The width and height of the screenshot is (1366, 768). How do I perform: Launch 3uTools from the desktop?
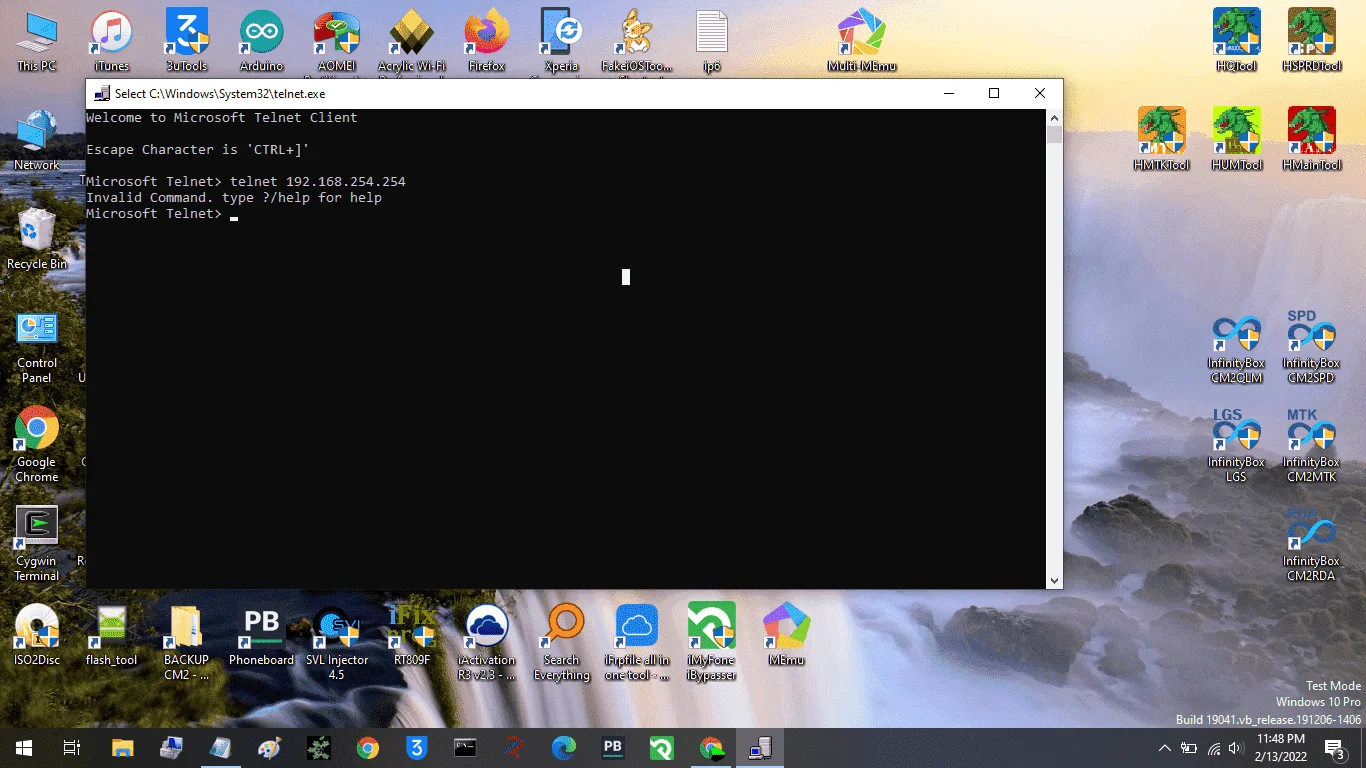click(187, 41)
